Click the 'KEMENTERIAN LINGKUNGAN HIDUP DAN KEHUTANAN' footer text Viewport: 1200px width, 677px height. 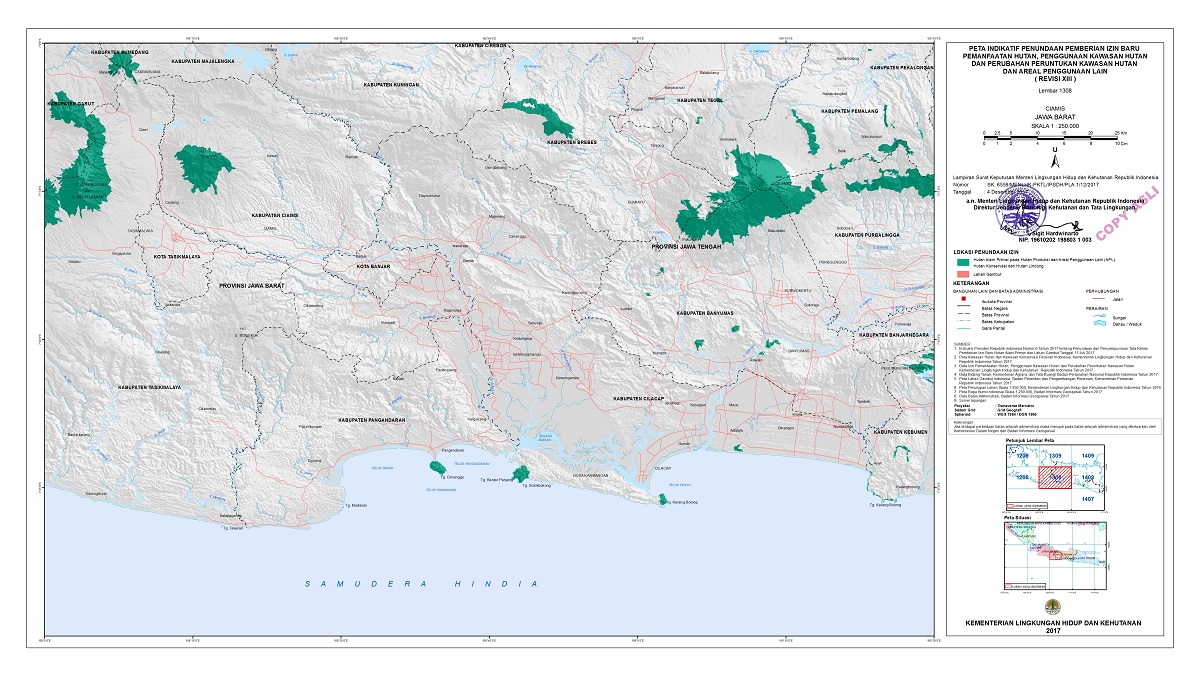pyautogui.click(x=1053, y=622)
